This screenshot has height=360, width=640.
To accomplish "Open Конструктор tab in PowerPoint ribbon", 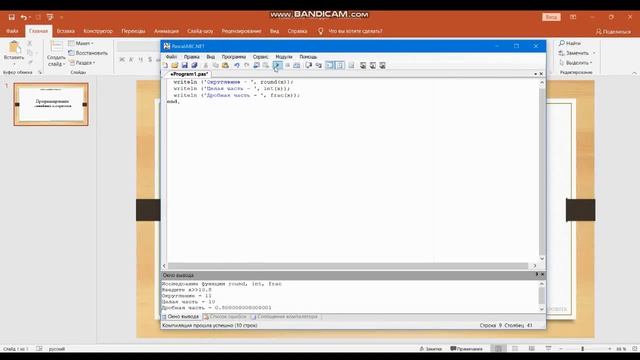I will click(98, 31).
